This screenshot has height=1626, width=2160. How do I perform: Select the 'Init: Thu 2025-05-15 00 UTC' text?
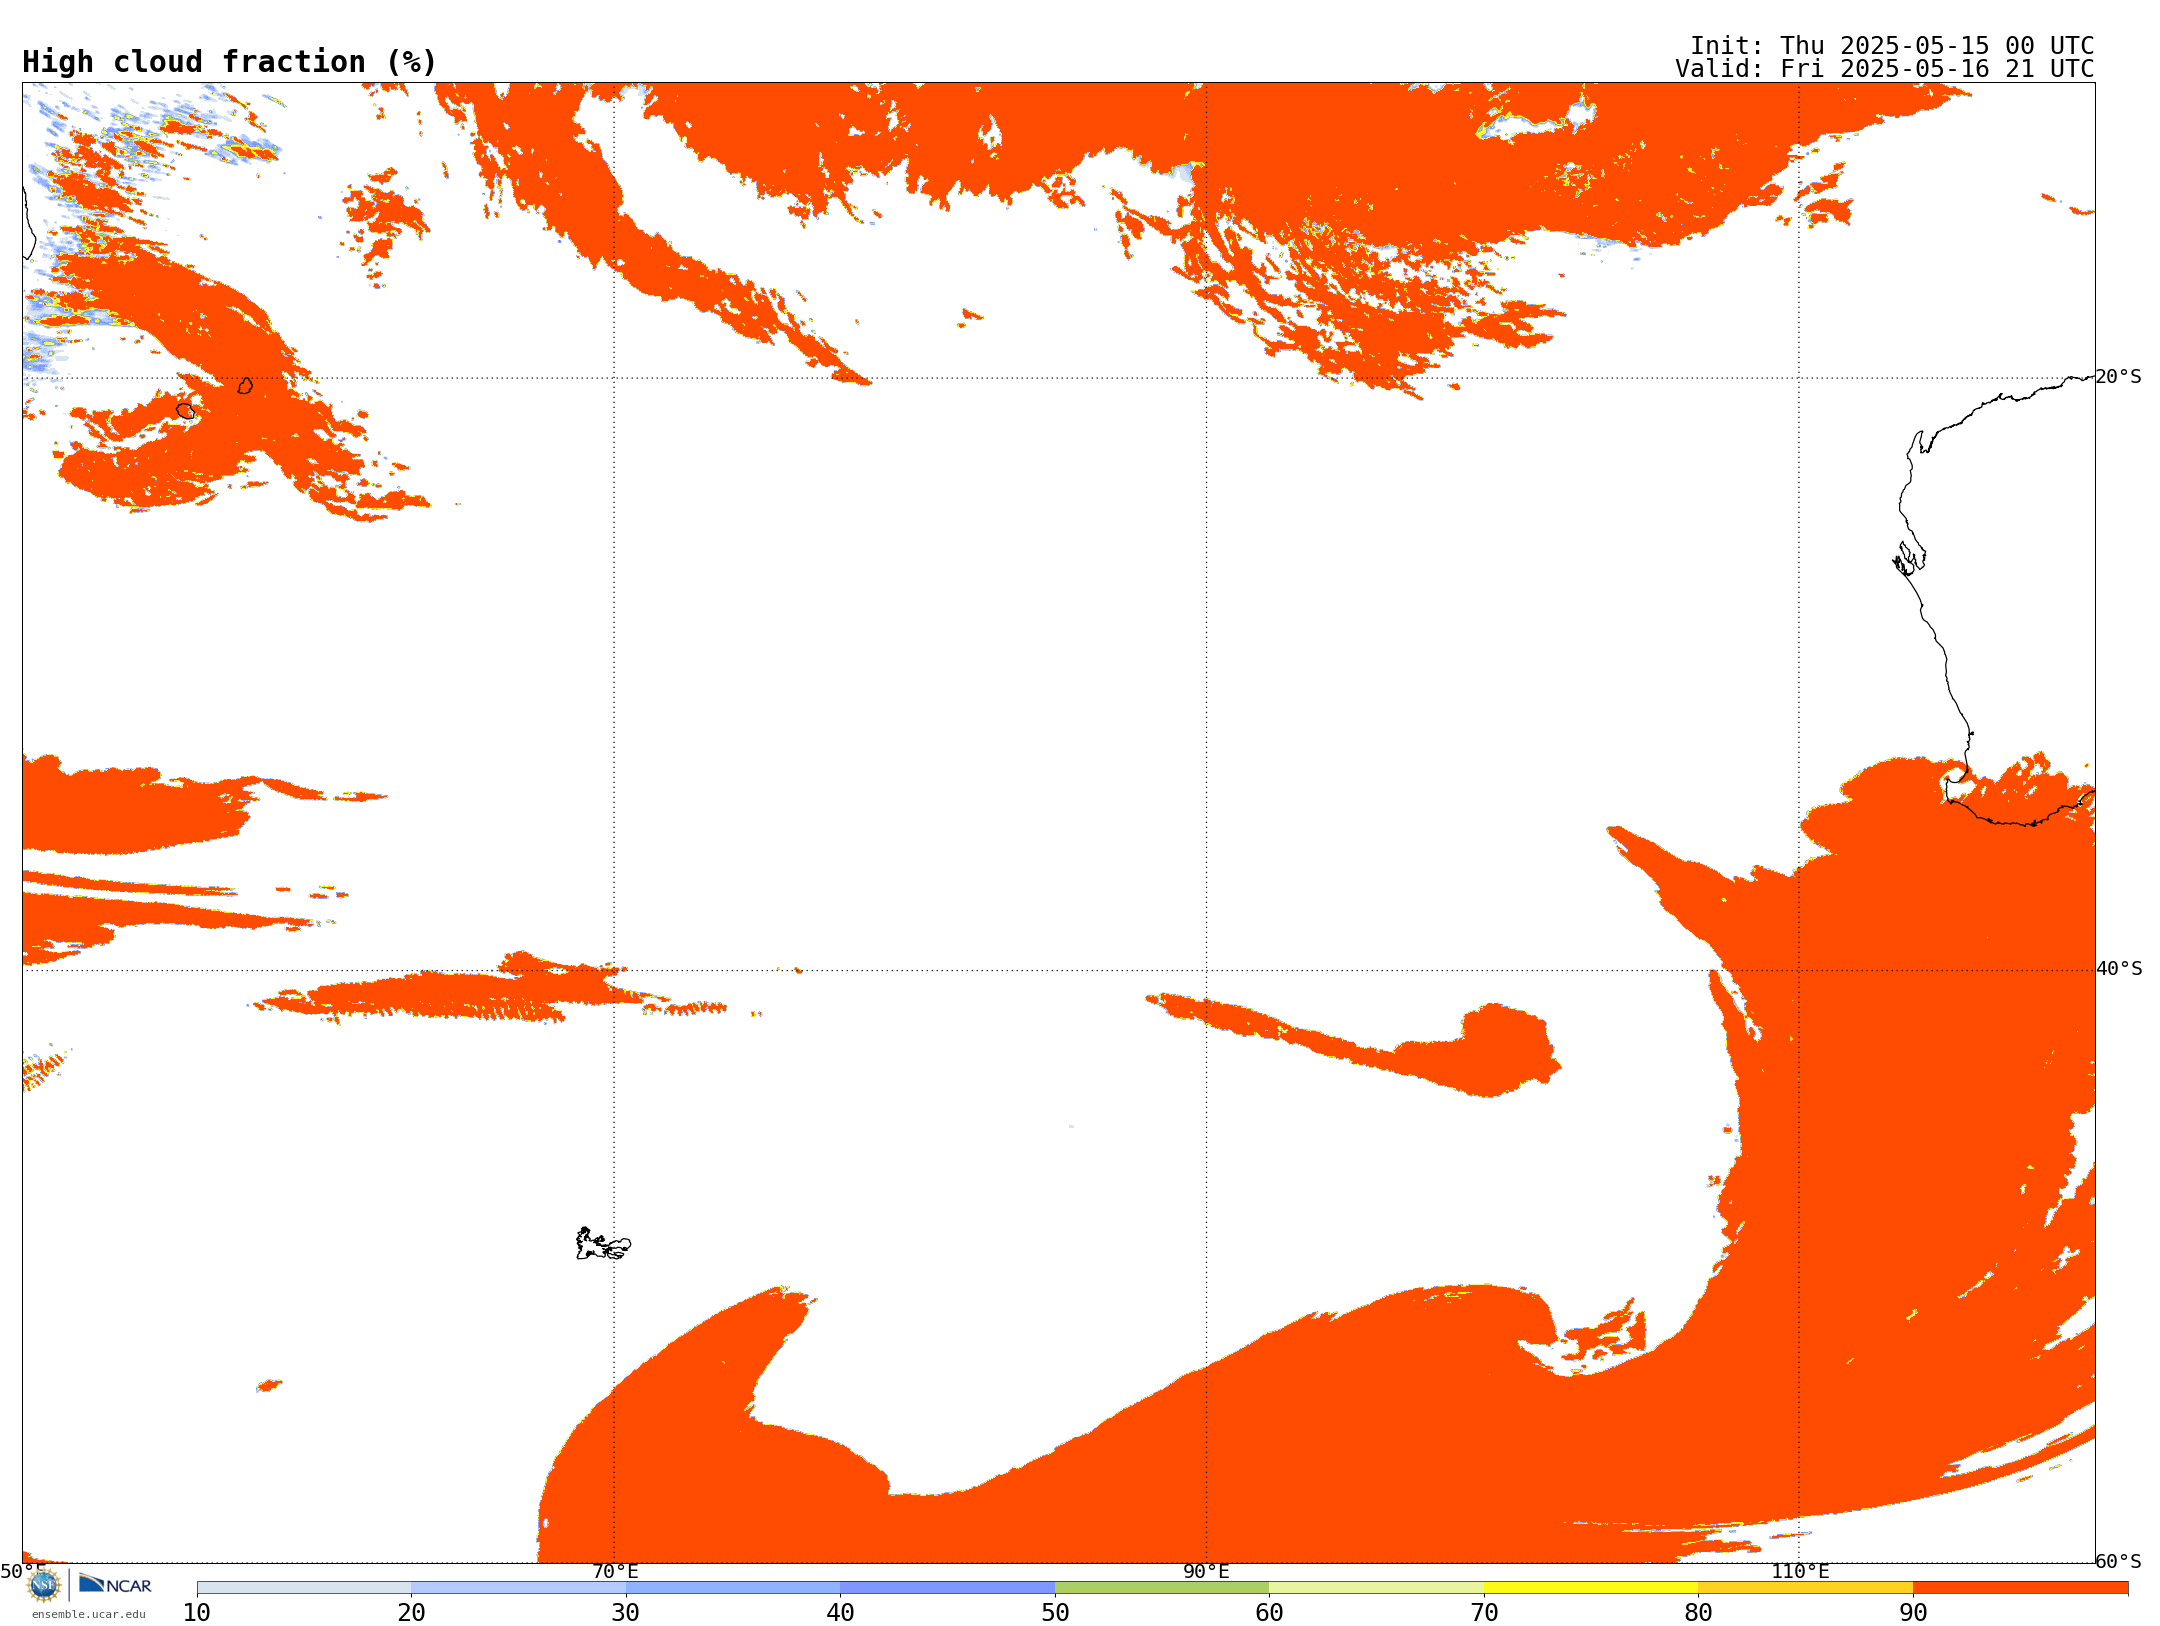pyautogui.click(x=1892, y=46)
